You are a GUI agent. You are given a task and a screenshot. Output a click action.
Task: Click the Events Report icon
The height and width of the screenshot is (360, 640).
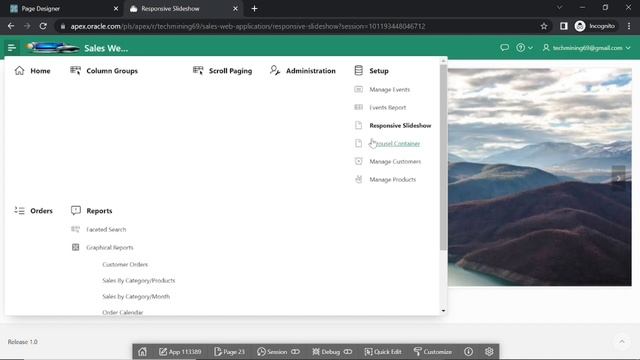(x=358, y=107)
